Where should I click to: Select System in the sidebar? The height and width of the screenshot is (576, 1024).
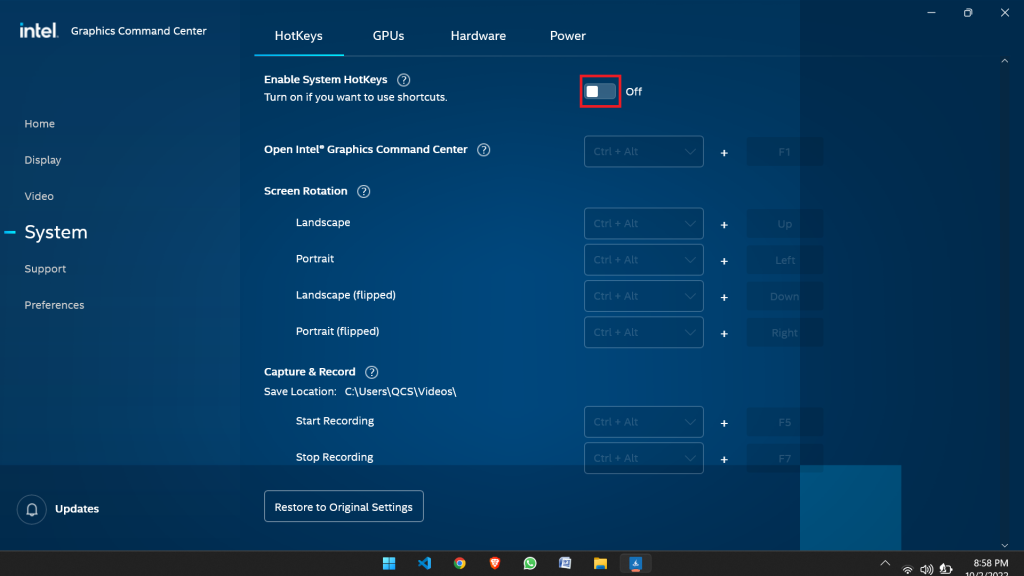point(56,232)
